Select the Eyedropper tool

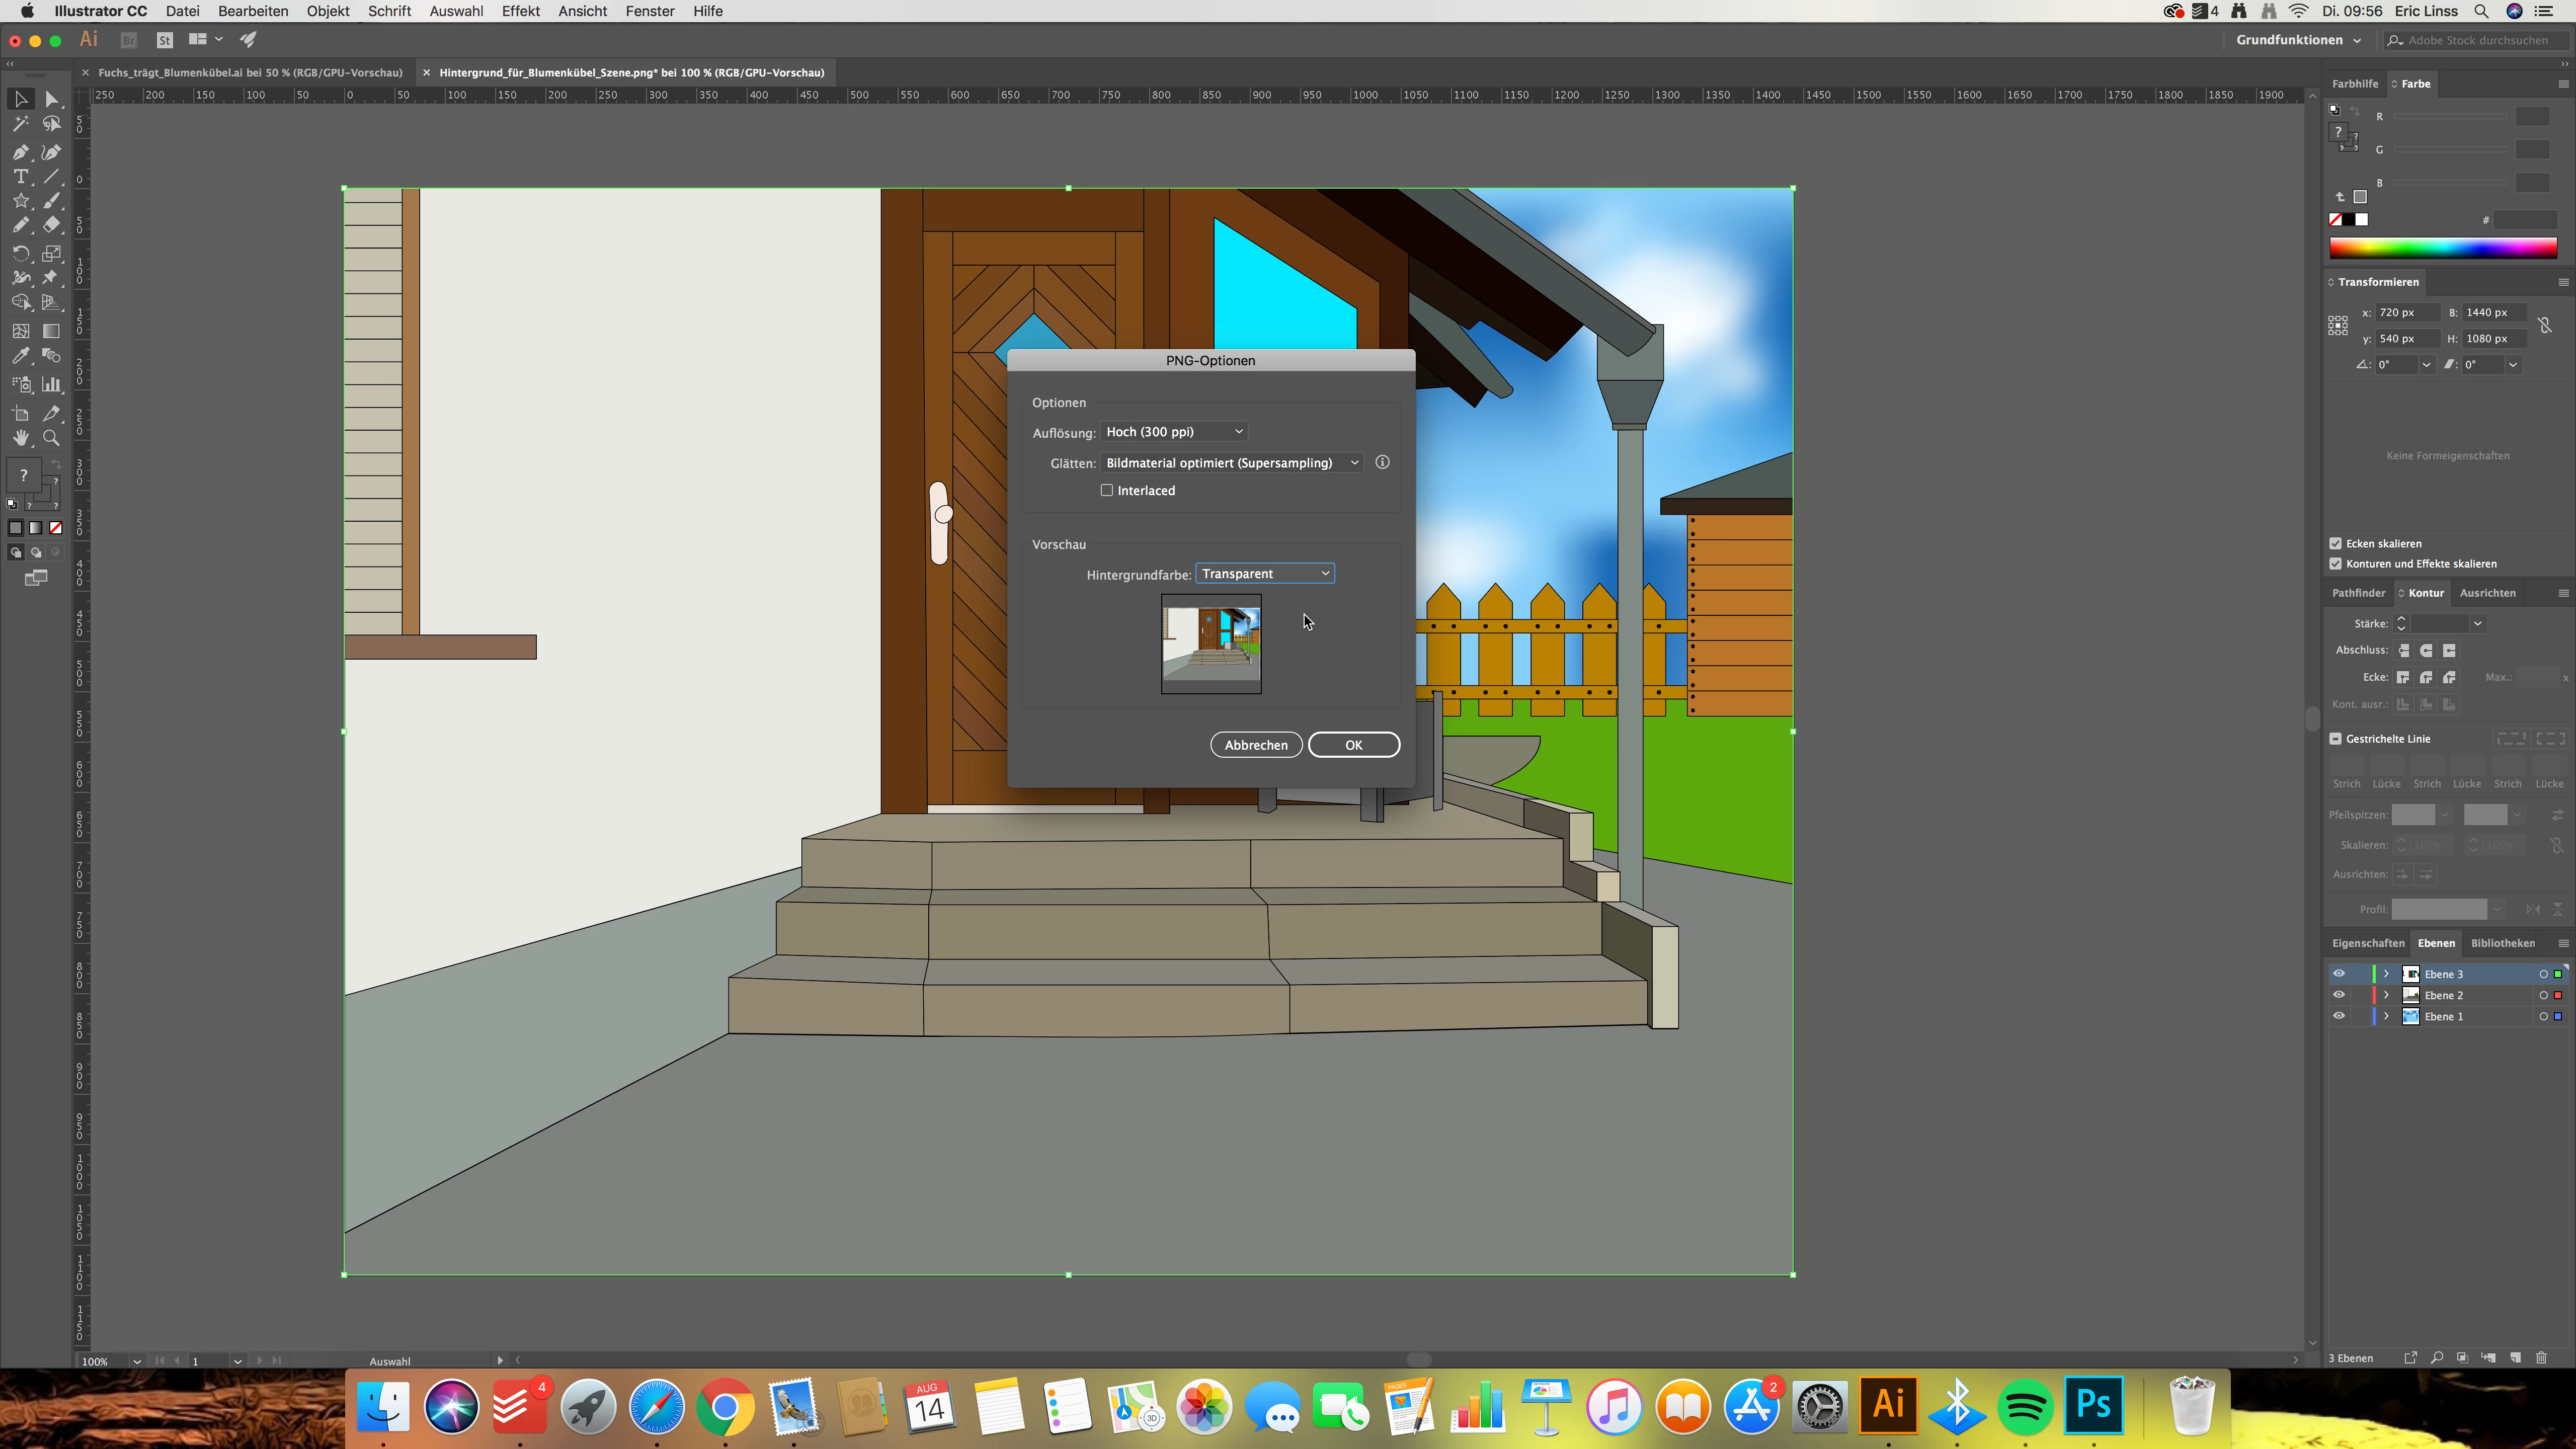tap(20, 356)
